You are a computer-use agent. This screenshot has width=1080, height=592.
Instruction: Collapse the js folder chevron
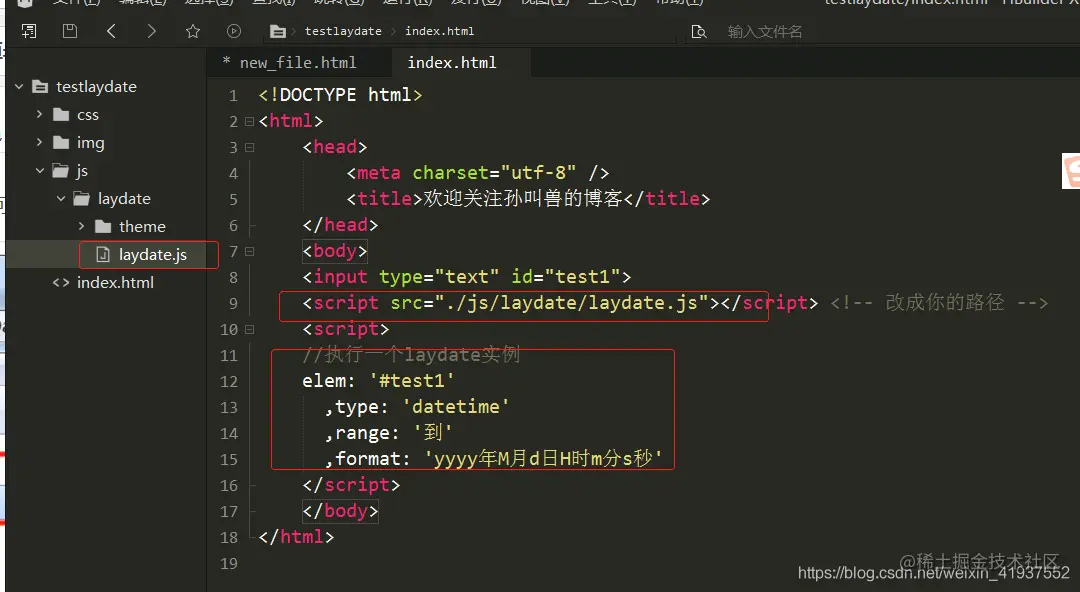pyautogui.click(x=40, y=171)
